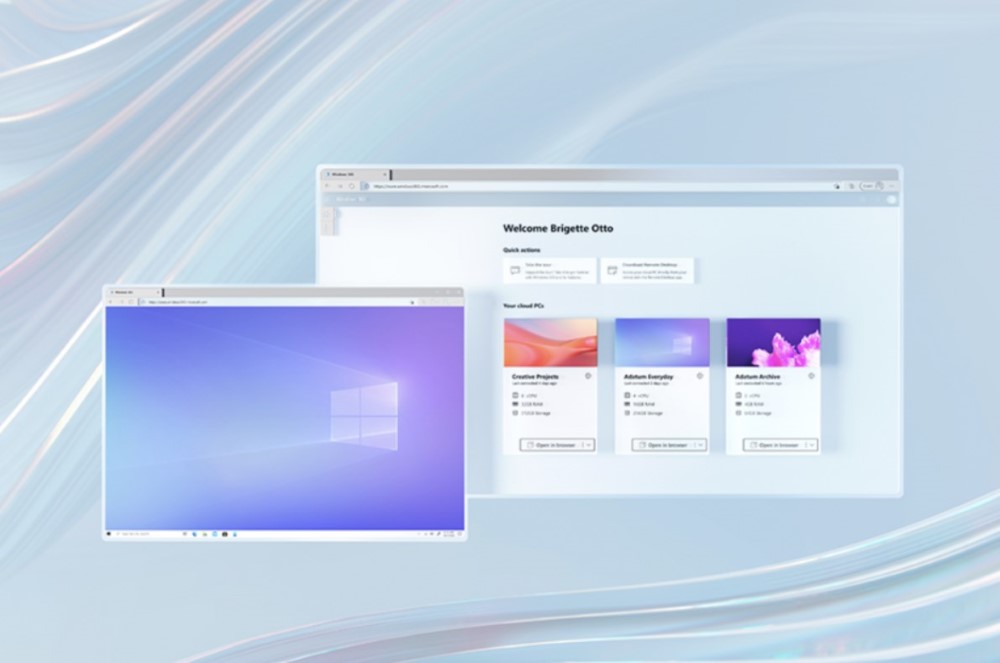Expand dropdown arrow beside Adatum Archive Open in browser

(812, 445)
